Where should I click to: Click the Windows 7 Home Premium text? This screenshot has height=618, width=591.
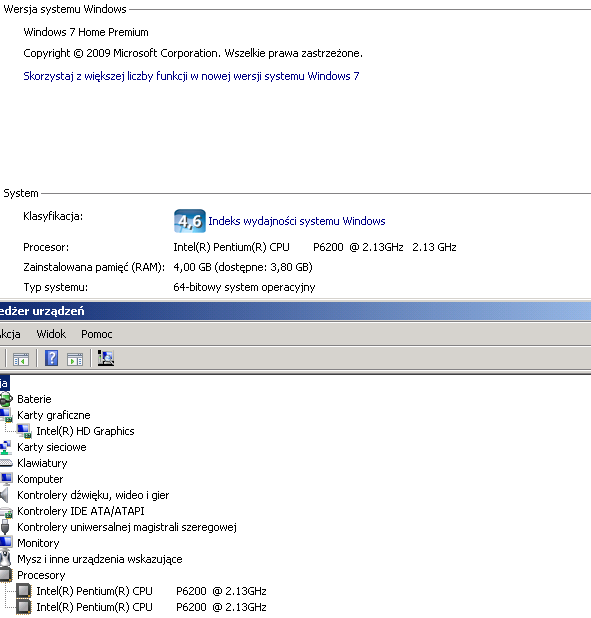coord(86,32)
